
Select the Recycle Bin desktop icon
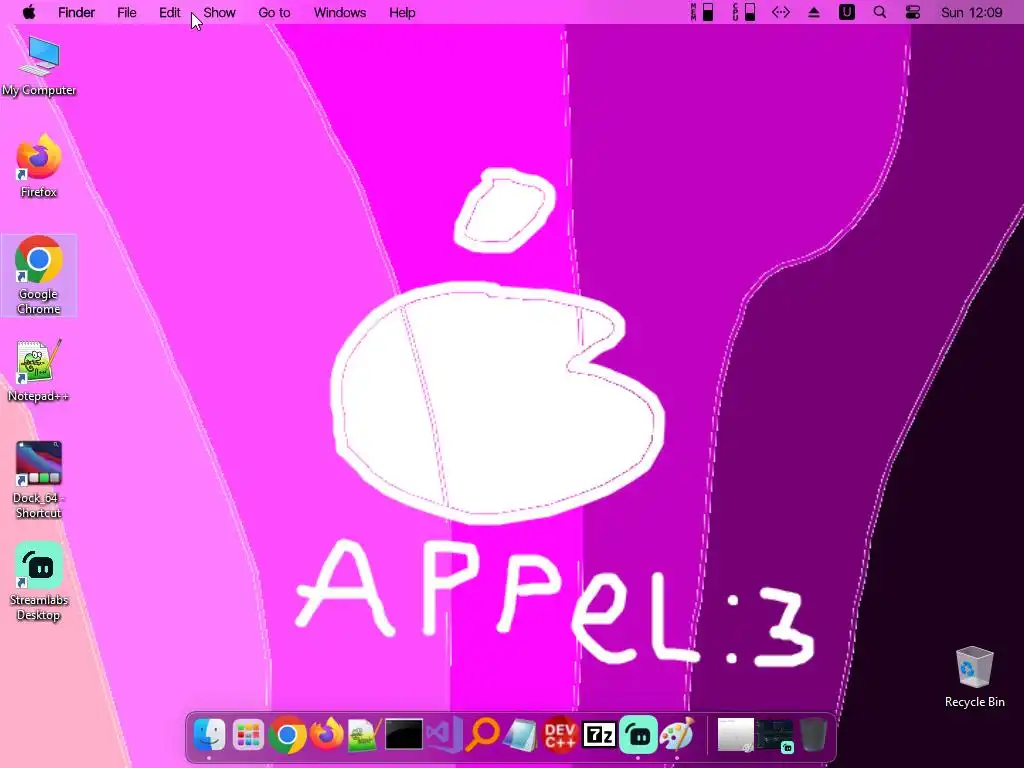(974, 677)
